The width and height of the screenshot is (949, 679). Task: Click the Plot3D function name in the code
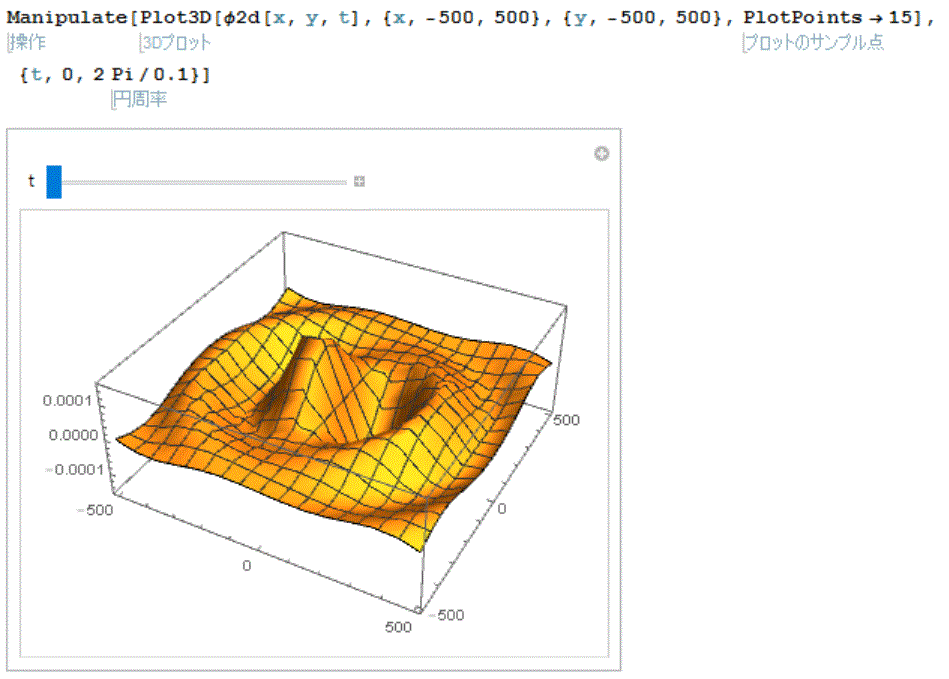click(174, 18)
